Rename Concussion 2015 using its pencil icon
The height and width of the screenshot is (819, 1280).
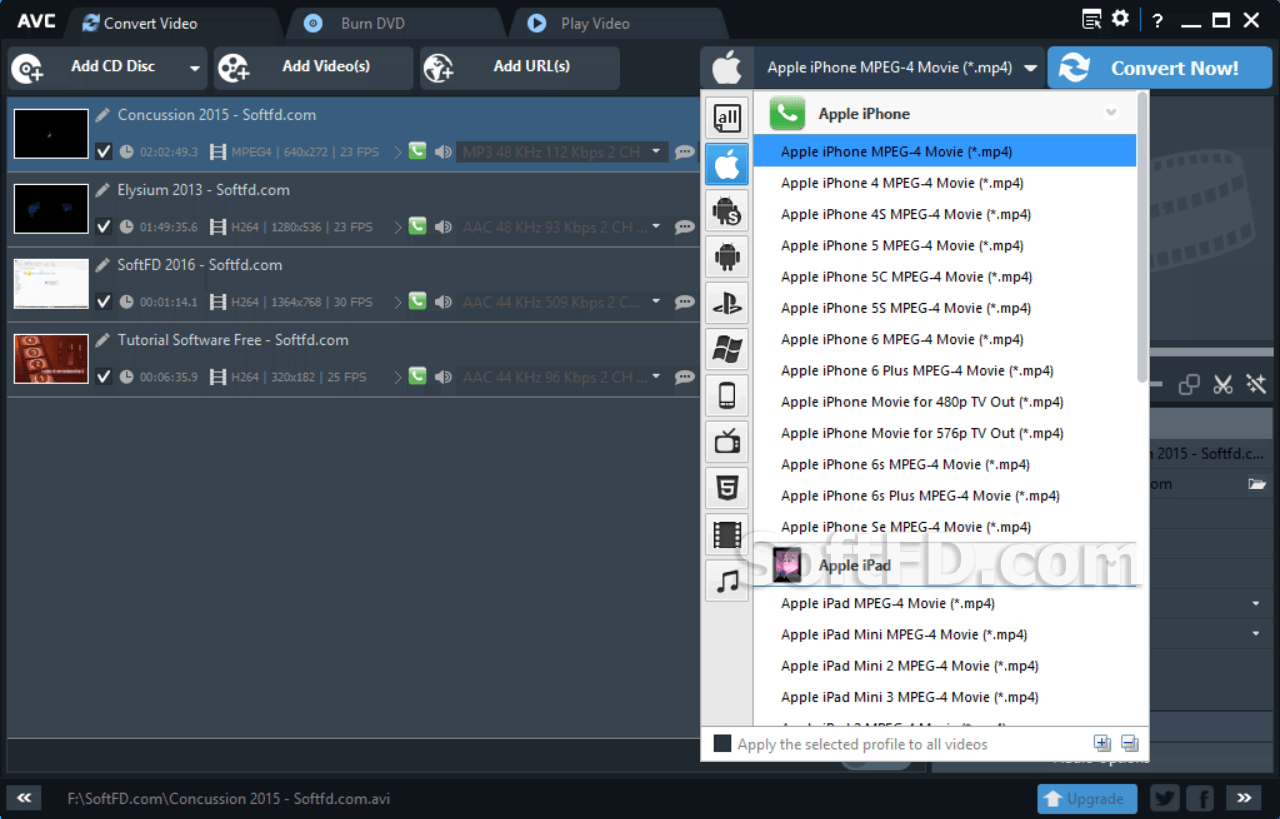tap(103, 115)
